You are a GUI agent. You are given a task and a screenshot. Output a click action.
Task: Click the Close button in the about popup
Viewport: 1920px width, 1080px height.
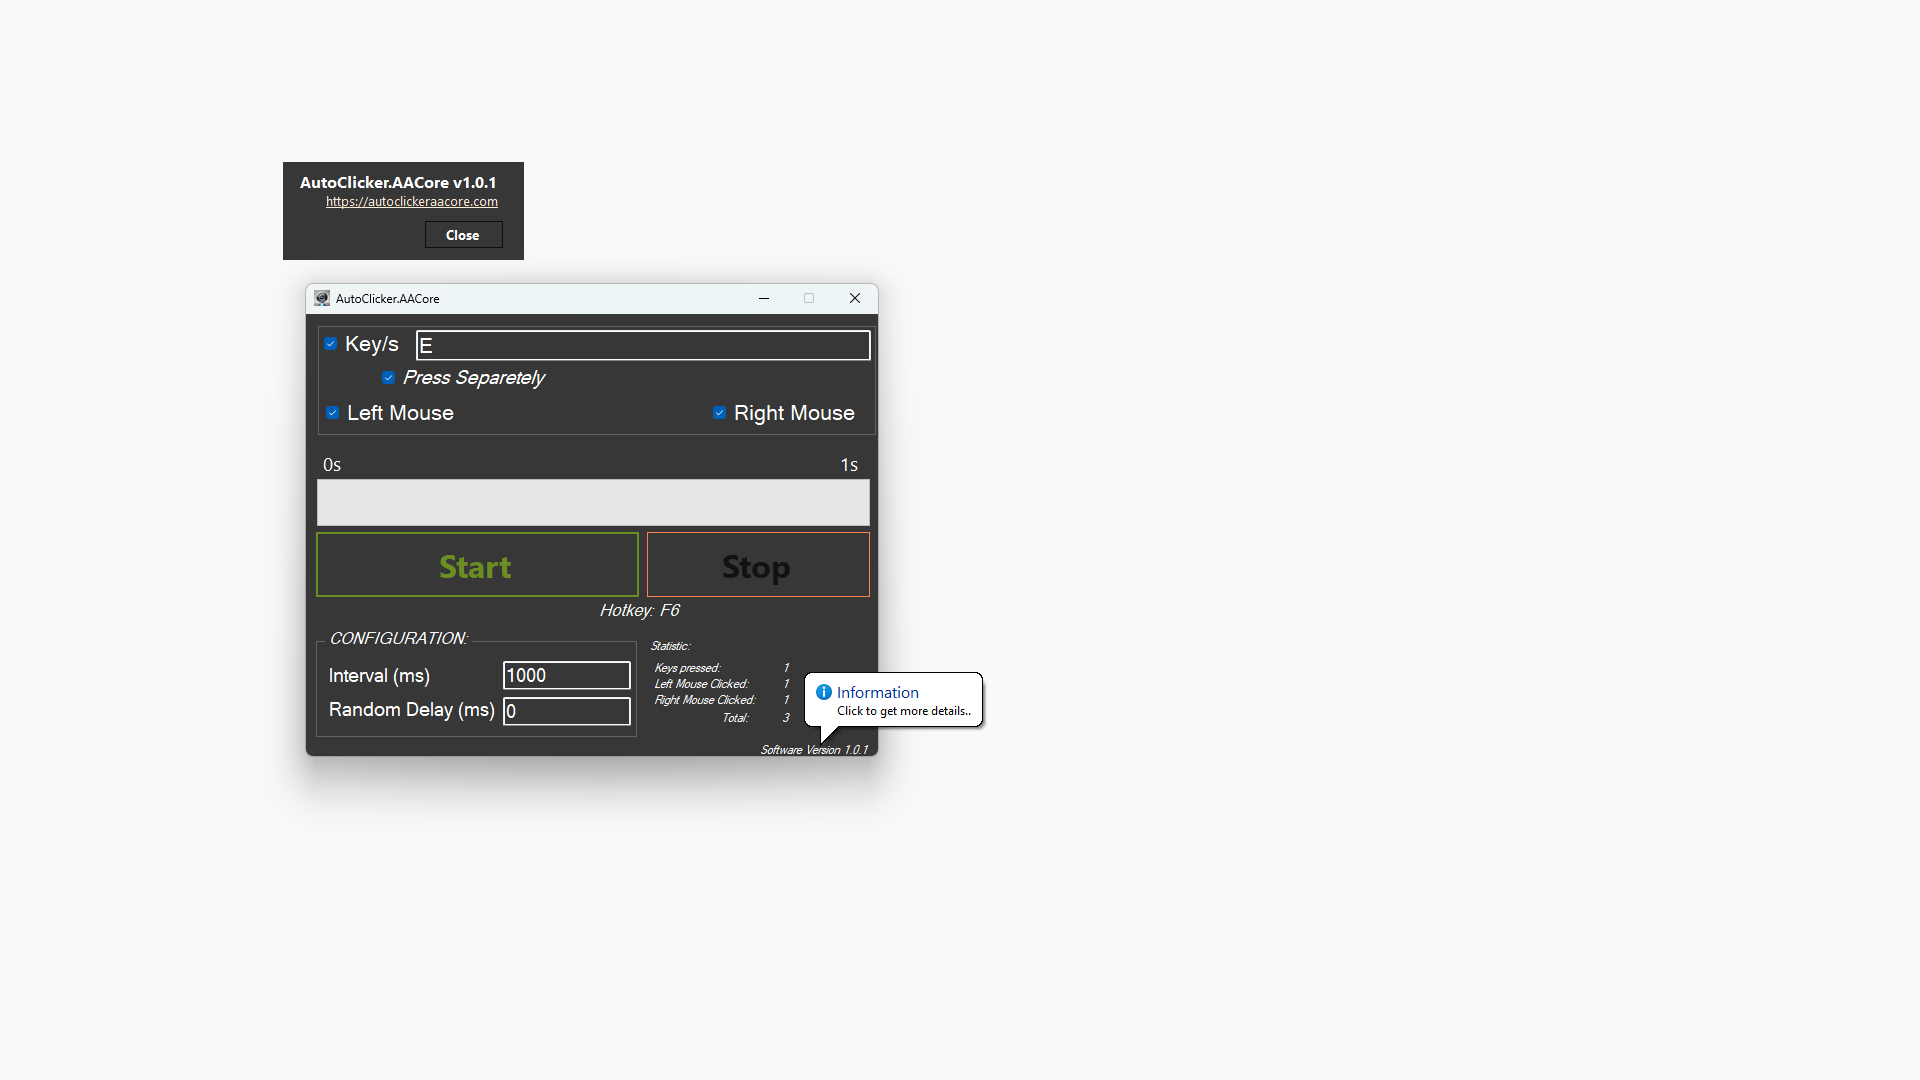[463, 235]
